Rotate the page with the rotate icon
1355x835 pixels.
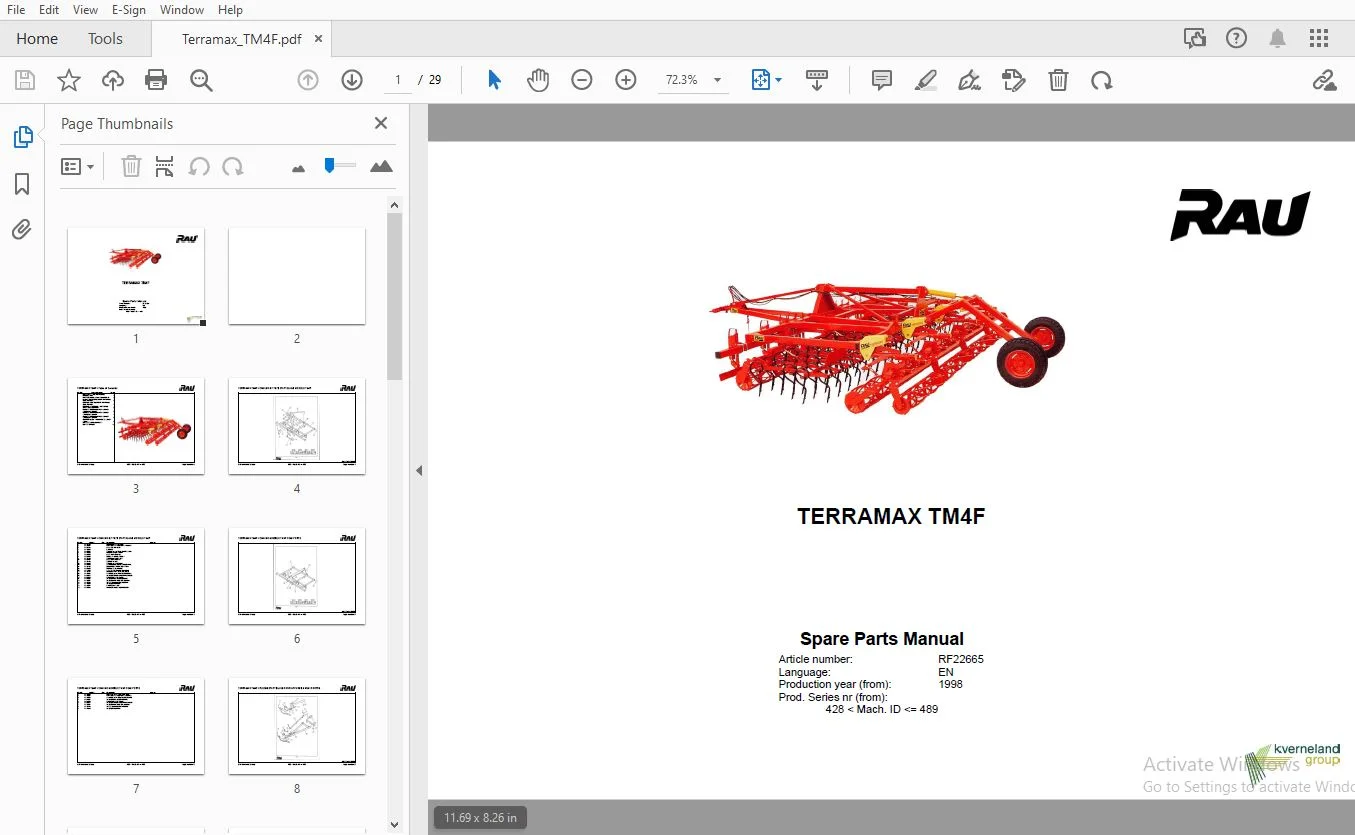coord(1102,80)
